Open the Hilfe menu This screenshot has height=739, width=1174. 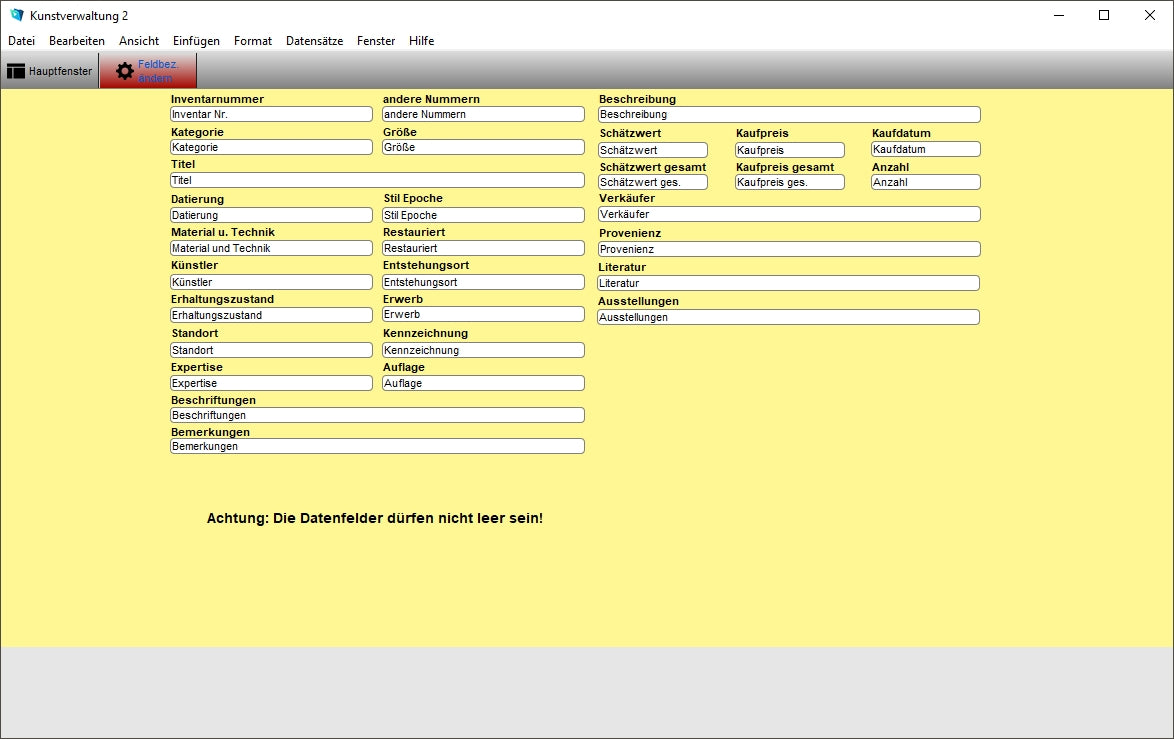tap(421, 41)
